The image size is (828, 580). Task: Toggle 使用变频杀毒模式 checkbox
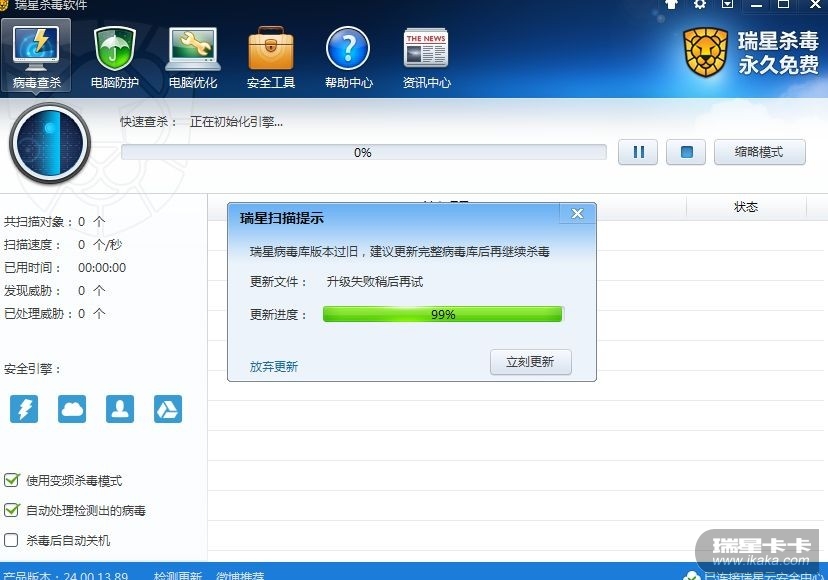click(11, 480)
